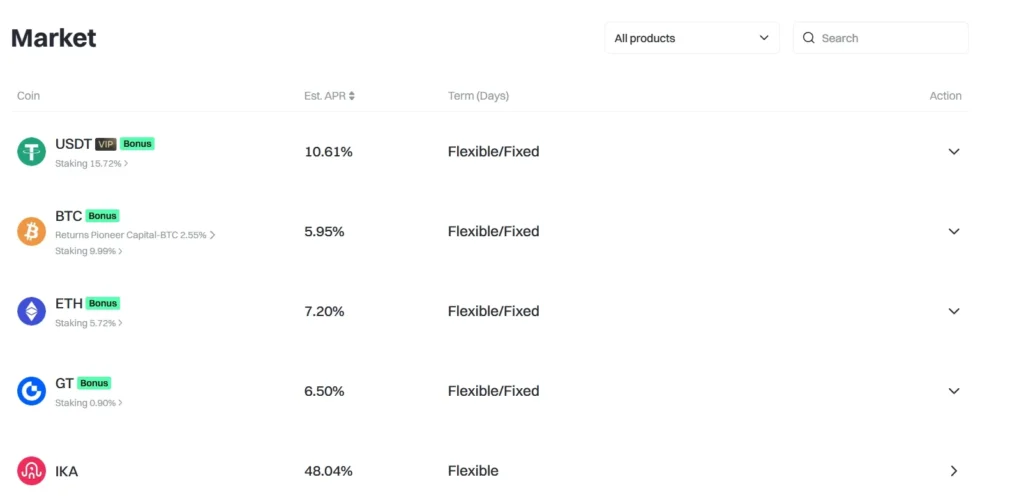Click the USDT Tether coin icon
The width and height of the screenshot is (1024, 498).
31,152
